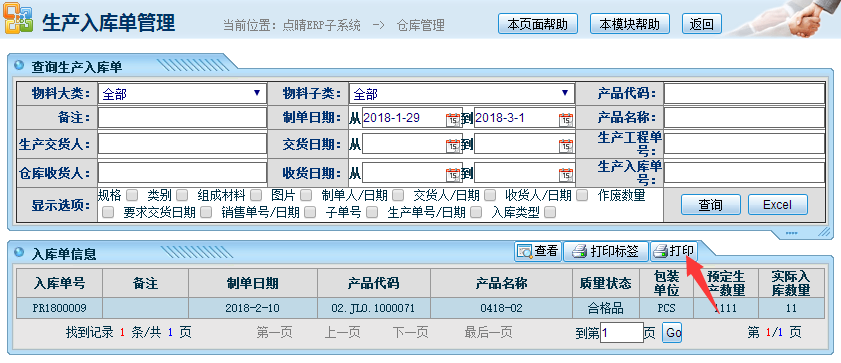Open calendar for 收货日期 start date
Viewport: 841px width, 363px height.
[x=454, y=174]
